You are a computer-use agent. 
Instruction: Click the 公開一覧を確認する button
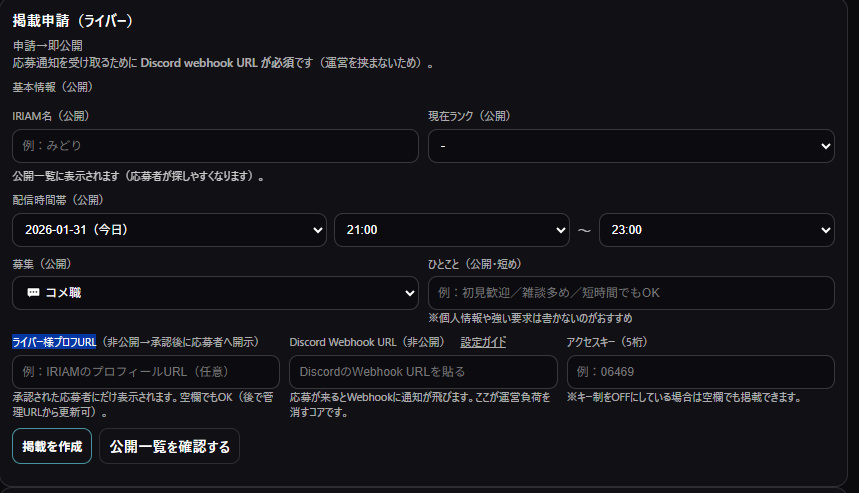pyautogui.click(x=169, y=446)
